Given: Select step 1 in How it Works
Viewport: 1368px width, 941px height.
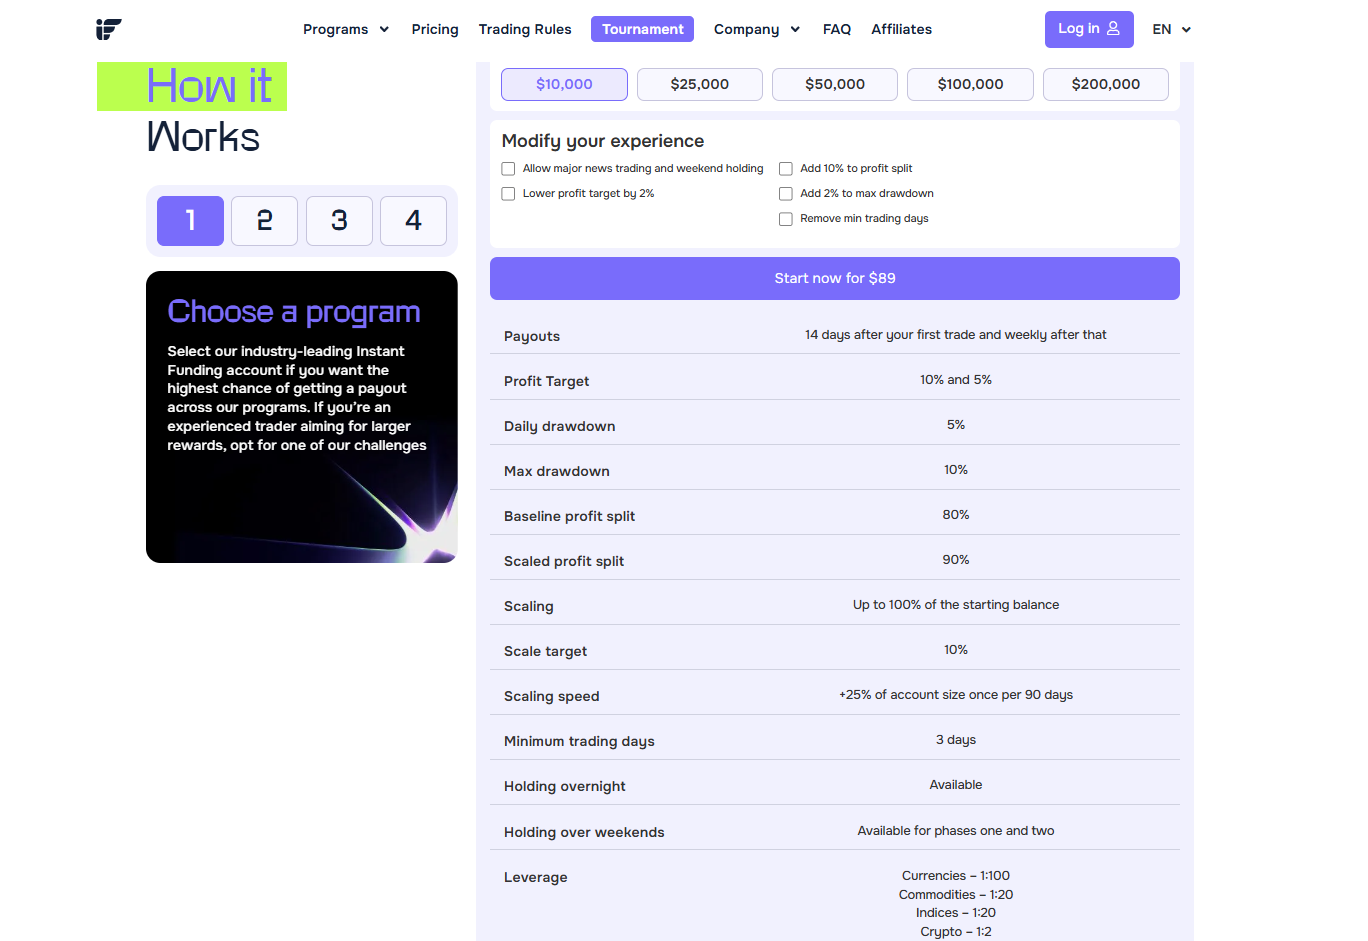Looking at the screenshot, I should [x=190, y=221].
